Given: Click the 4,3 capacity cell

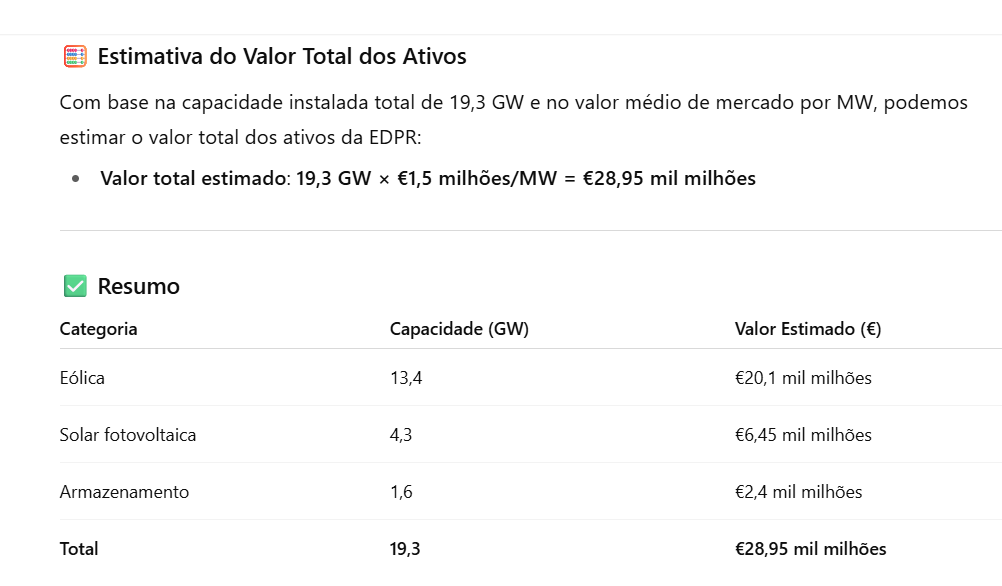Looking at the screenshot, I should [x=400, y=435].
